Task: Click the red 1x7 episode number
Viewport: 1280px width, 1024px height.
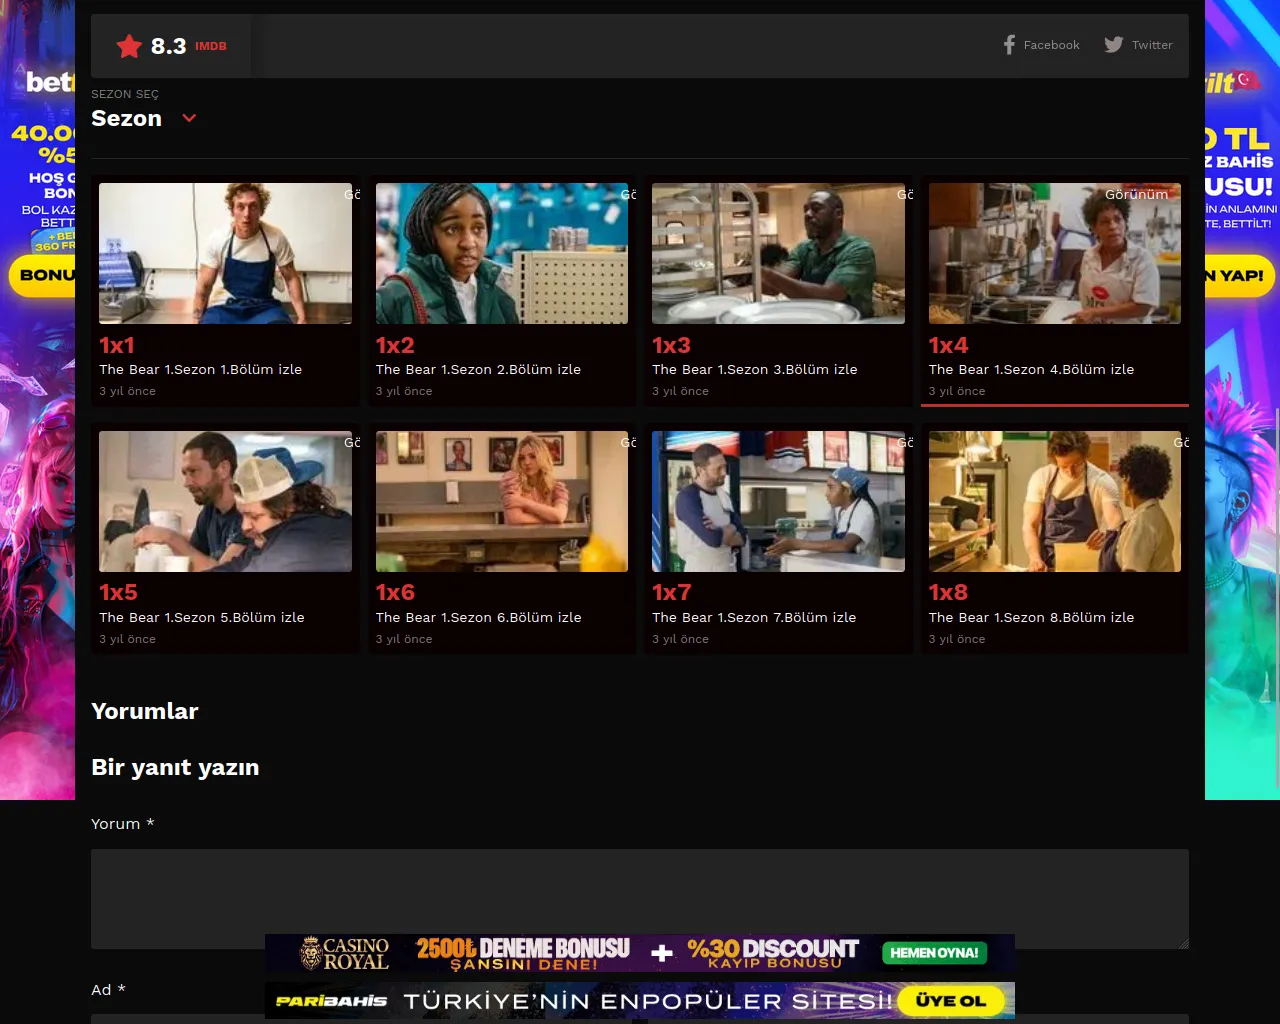Action: [x=671, y=592]
